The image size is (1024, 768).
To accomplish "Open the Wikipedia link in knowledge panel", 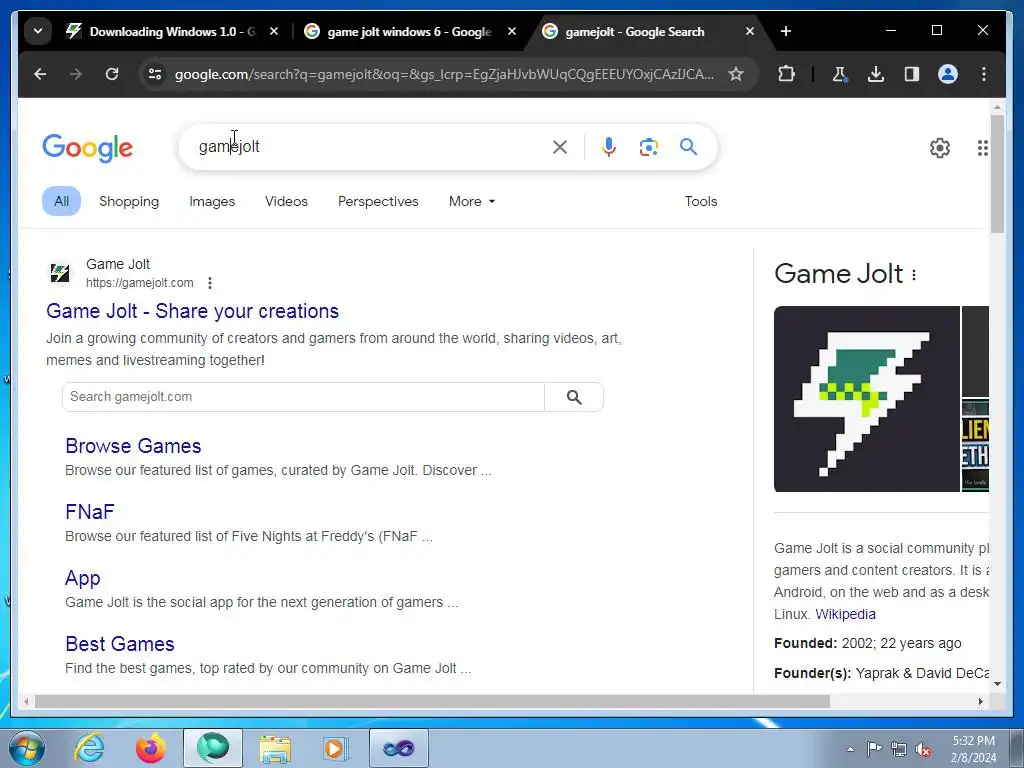I will click(x=846, y=614).
